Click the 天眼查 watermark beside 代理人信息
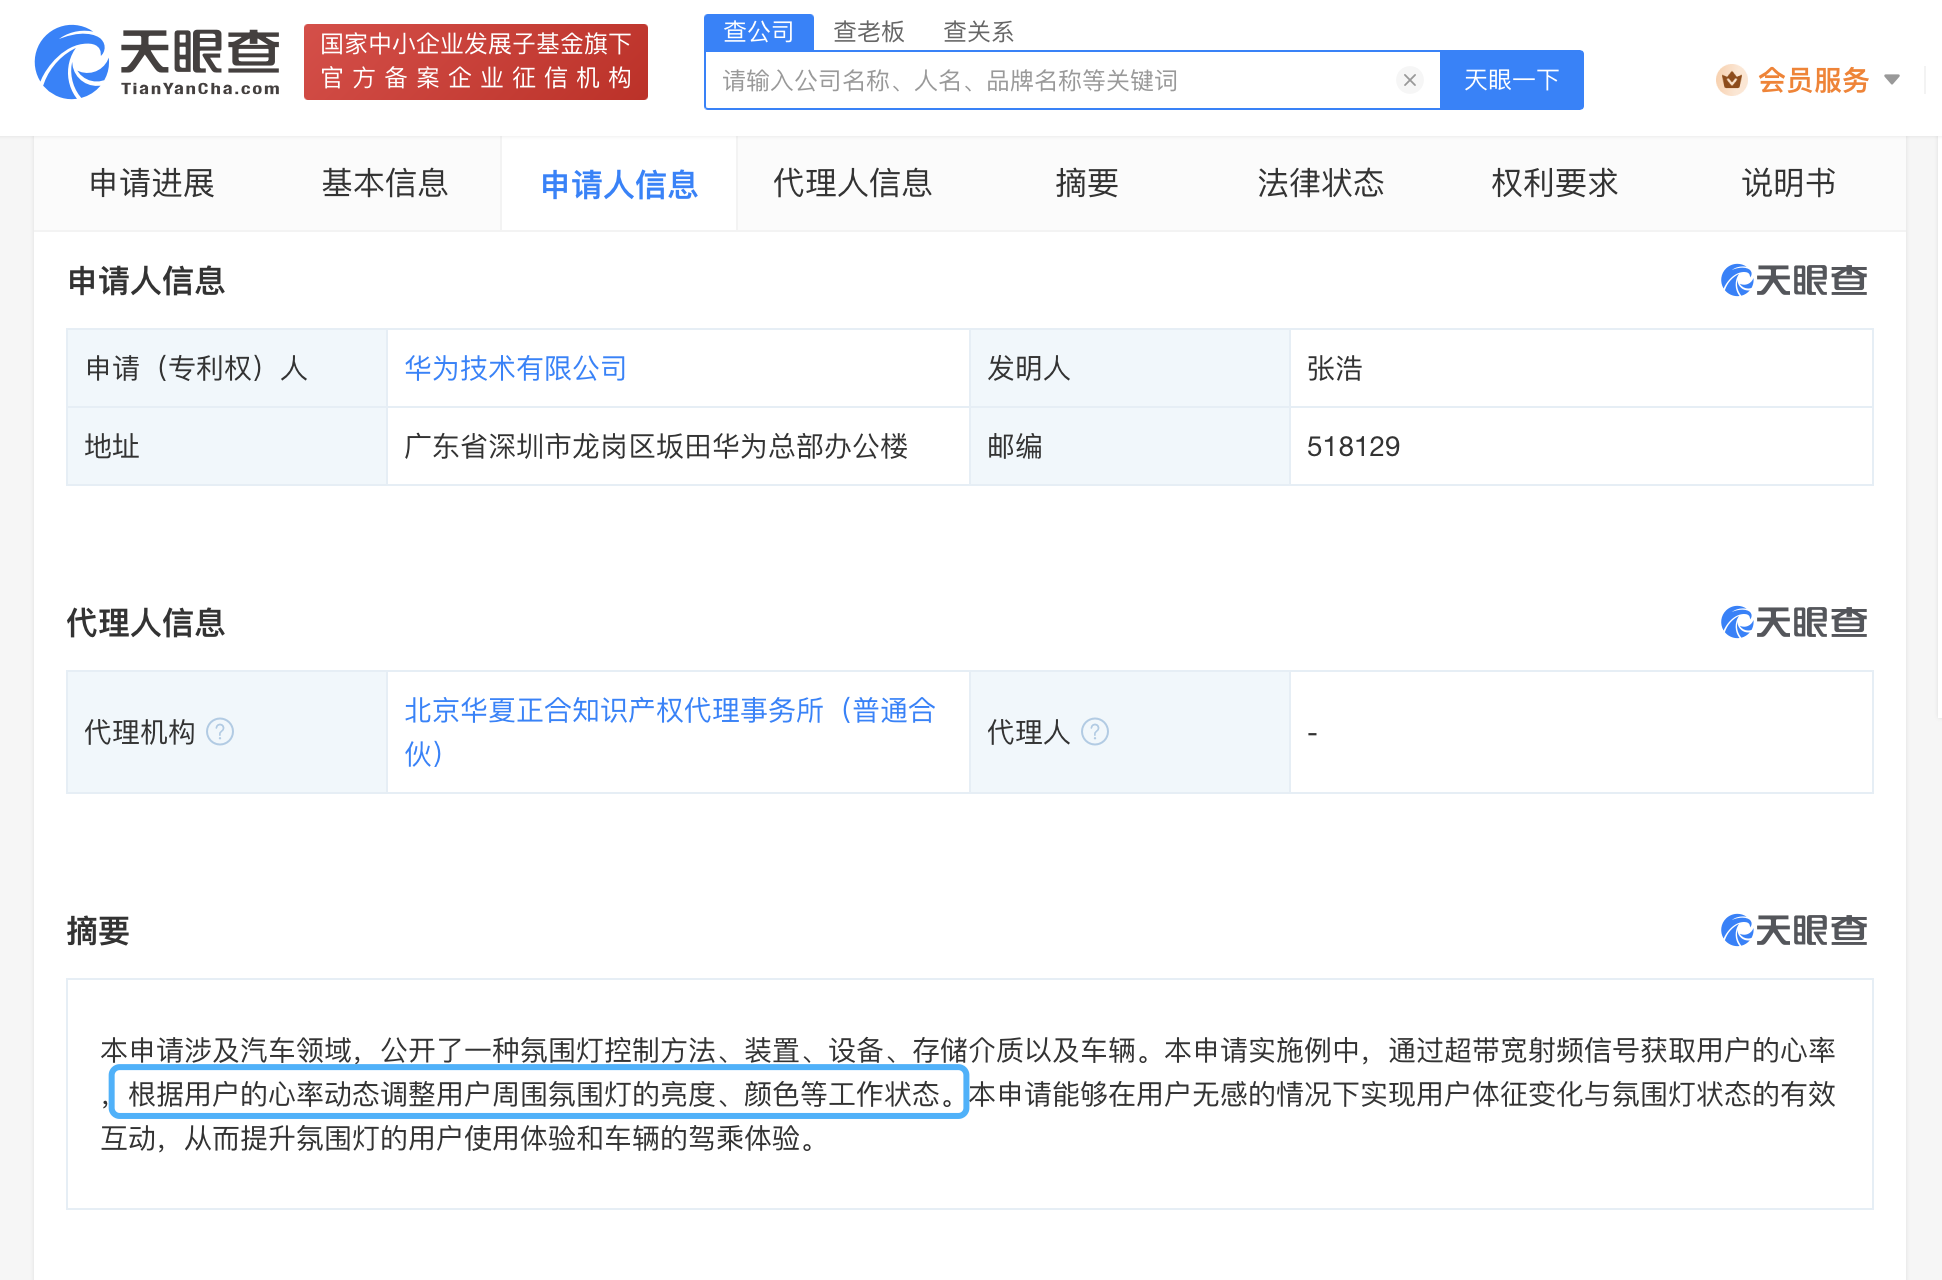This screenshot has height=1280, width=1942. coord(1793,622)
